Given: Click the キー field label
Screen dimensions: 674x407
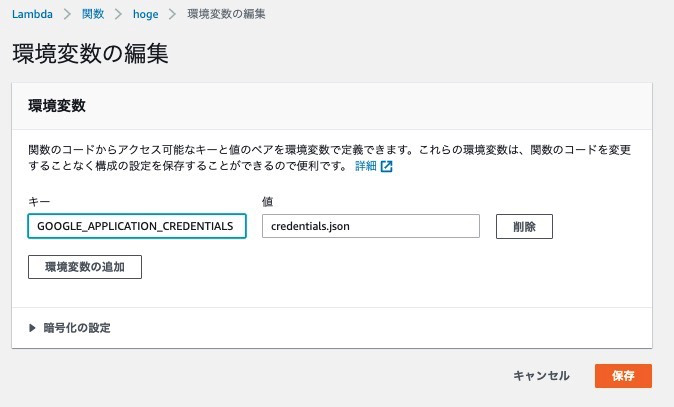Looking at the screenshot, I should [39, 202].
